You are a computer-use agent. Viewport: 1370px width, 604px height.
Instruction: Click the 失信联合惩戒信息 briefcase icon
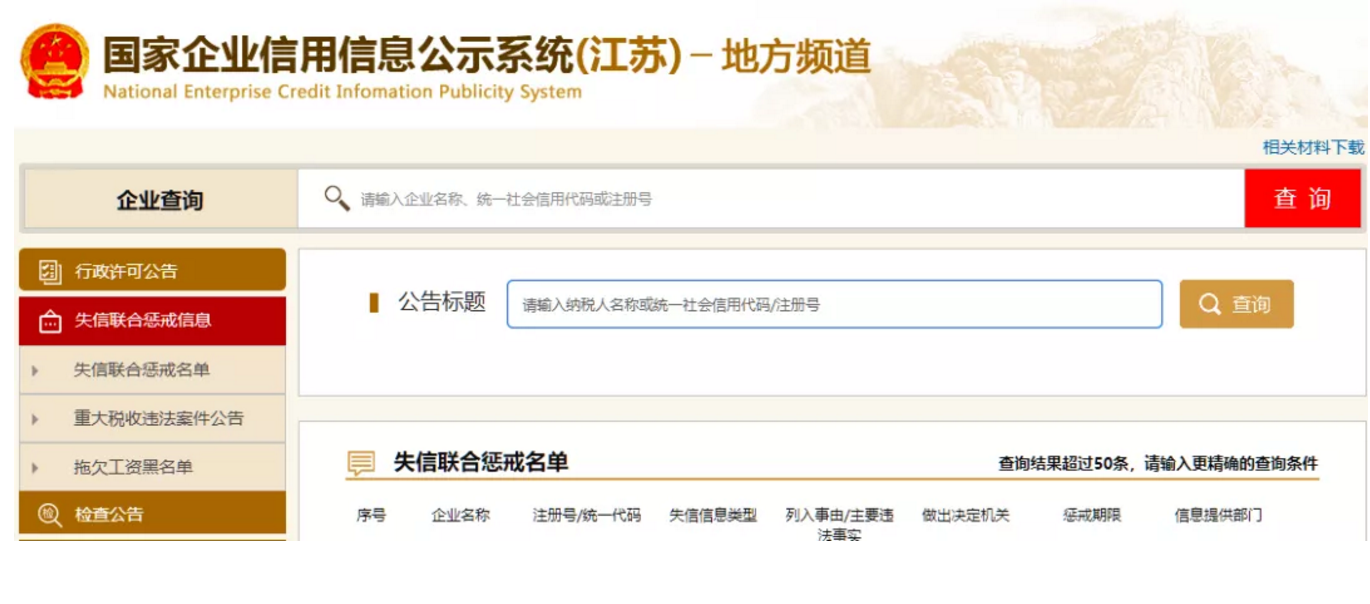point(49,321)
